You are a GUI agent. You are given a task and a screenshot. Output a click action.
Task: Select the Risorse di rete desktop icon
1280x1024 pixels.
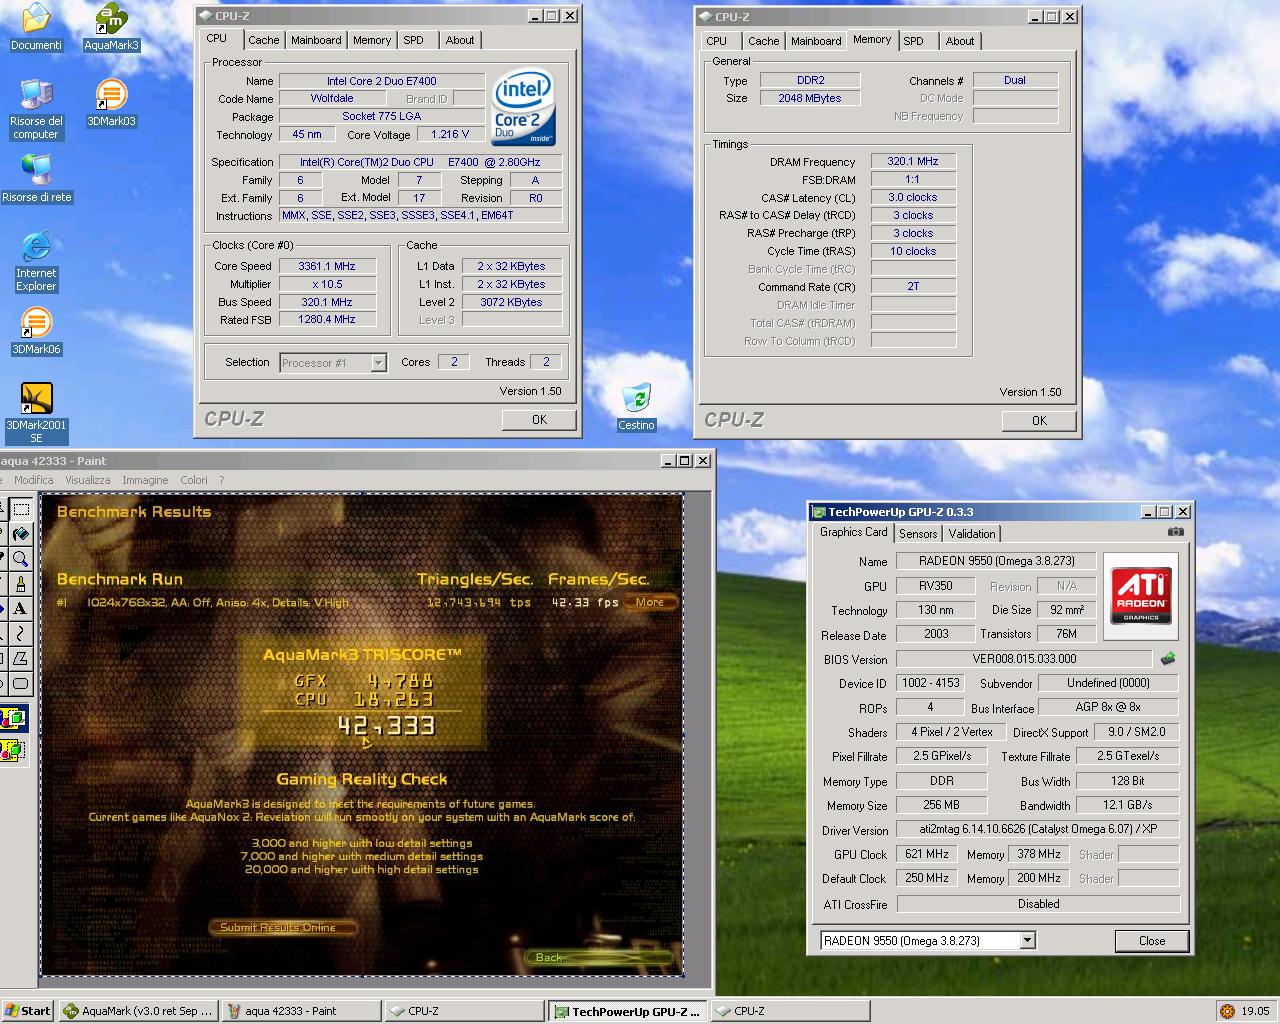point(36,179)
